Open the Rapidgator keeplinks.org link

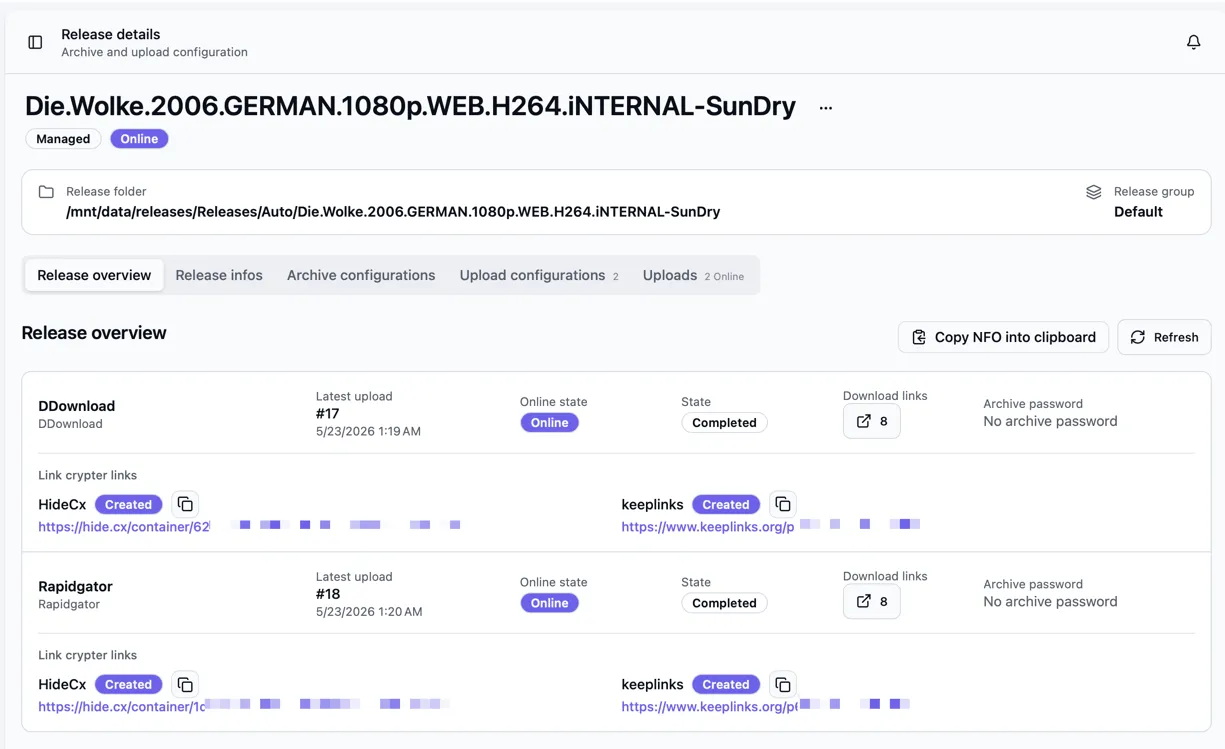point(709,707)
